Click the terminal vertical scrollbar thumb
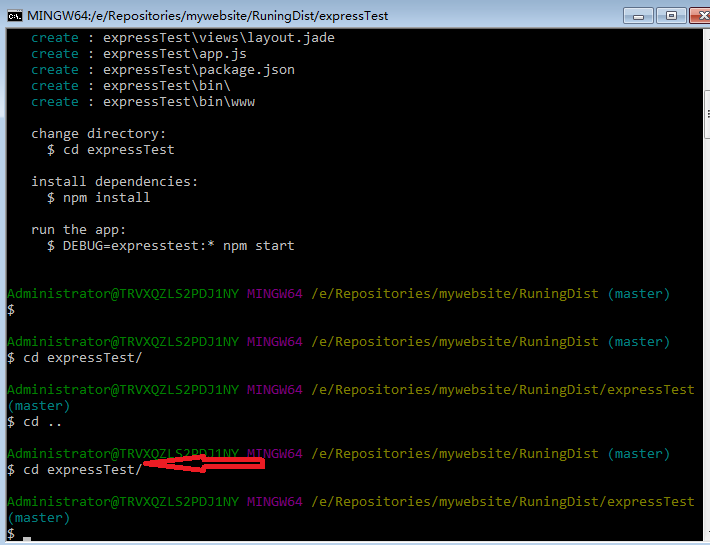The height and width of the screenshot is (545, 710). (707, 115)
